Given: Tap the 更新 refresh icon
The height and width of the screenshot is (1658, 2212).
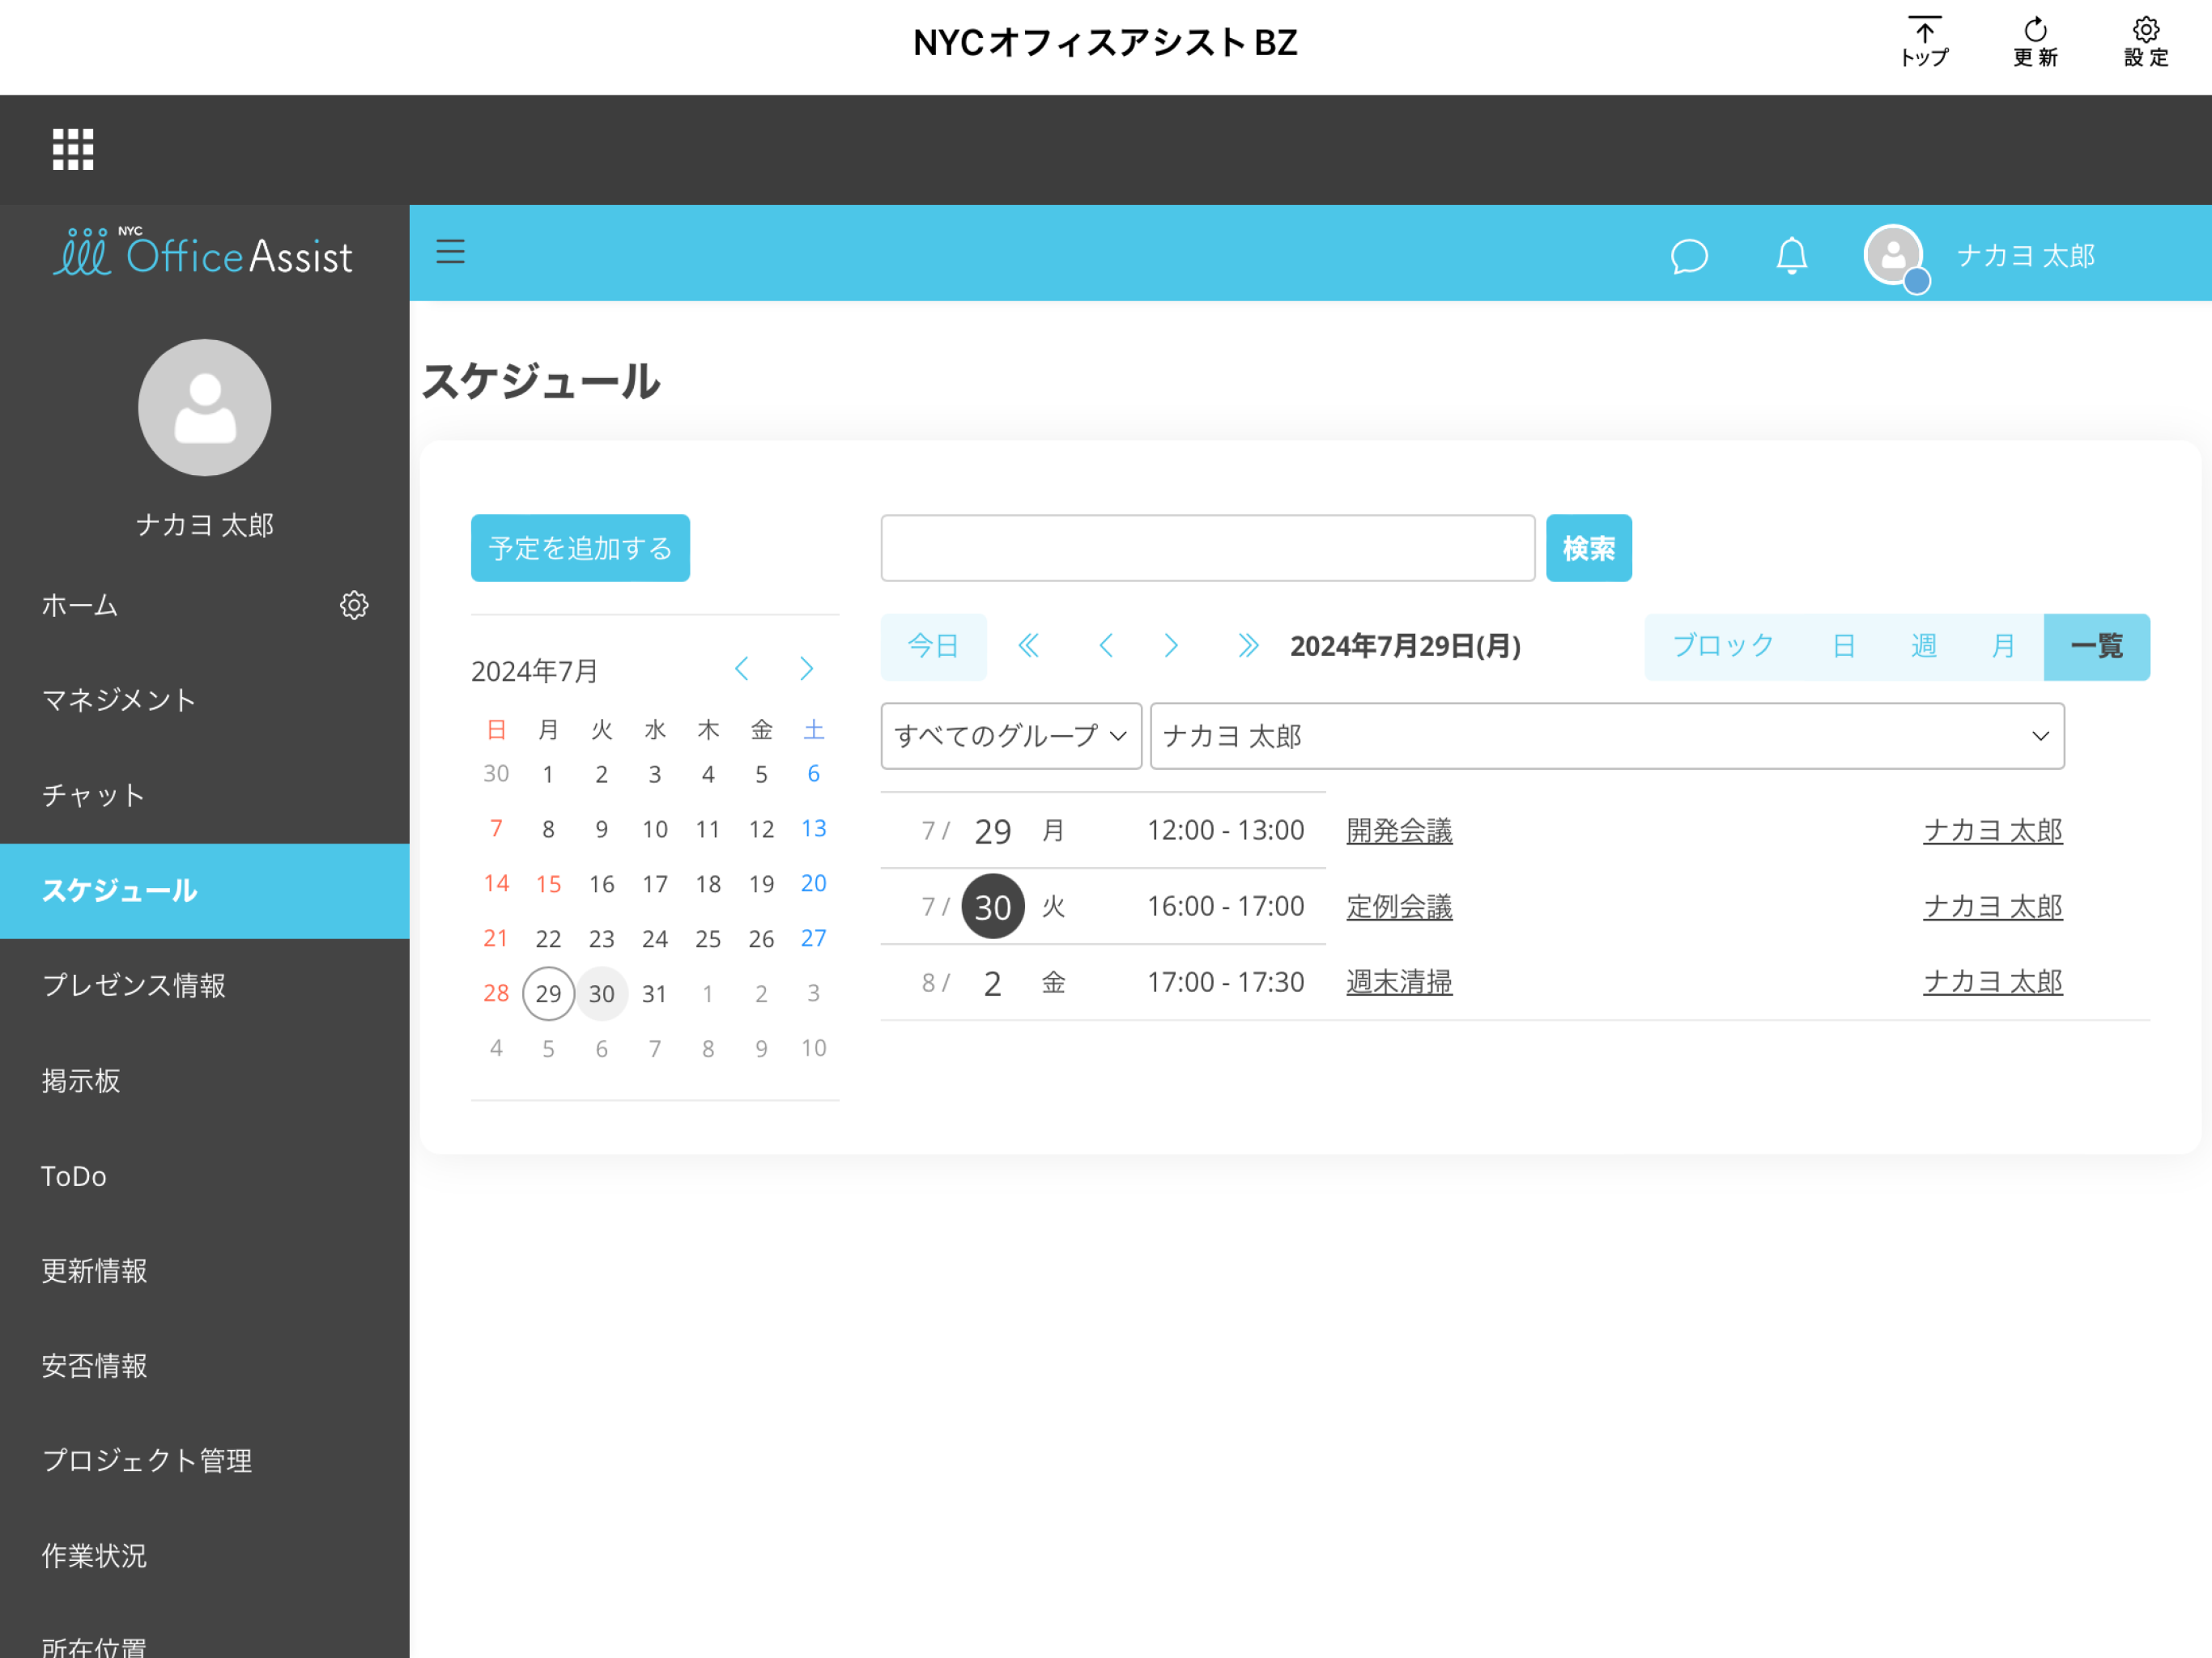Looking at the screenshot, I should point(2035,42).
